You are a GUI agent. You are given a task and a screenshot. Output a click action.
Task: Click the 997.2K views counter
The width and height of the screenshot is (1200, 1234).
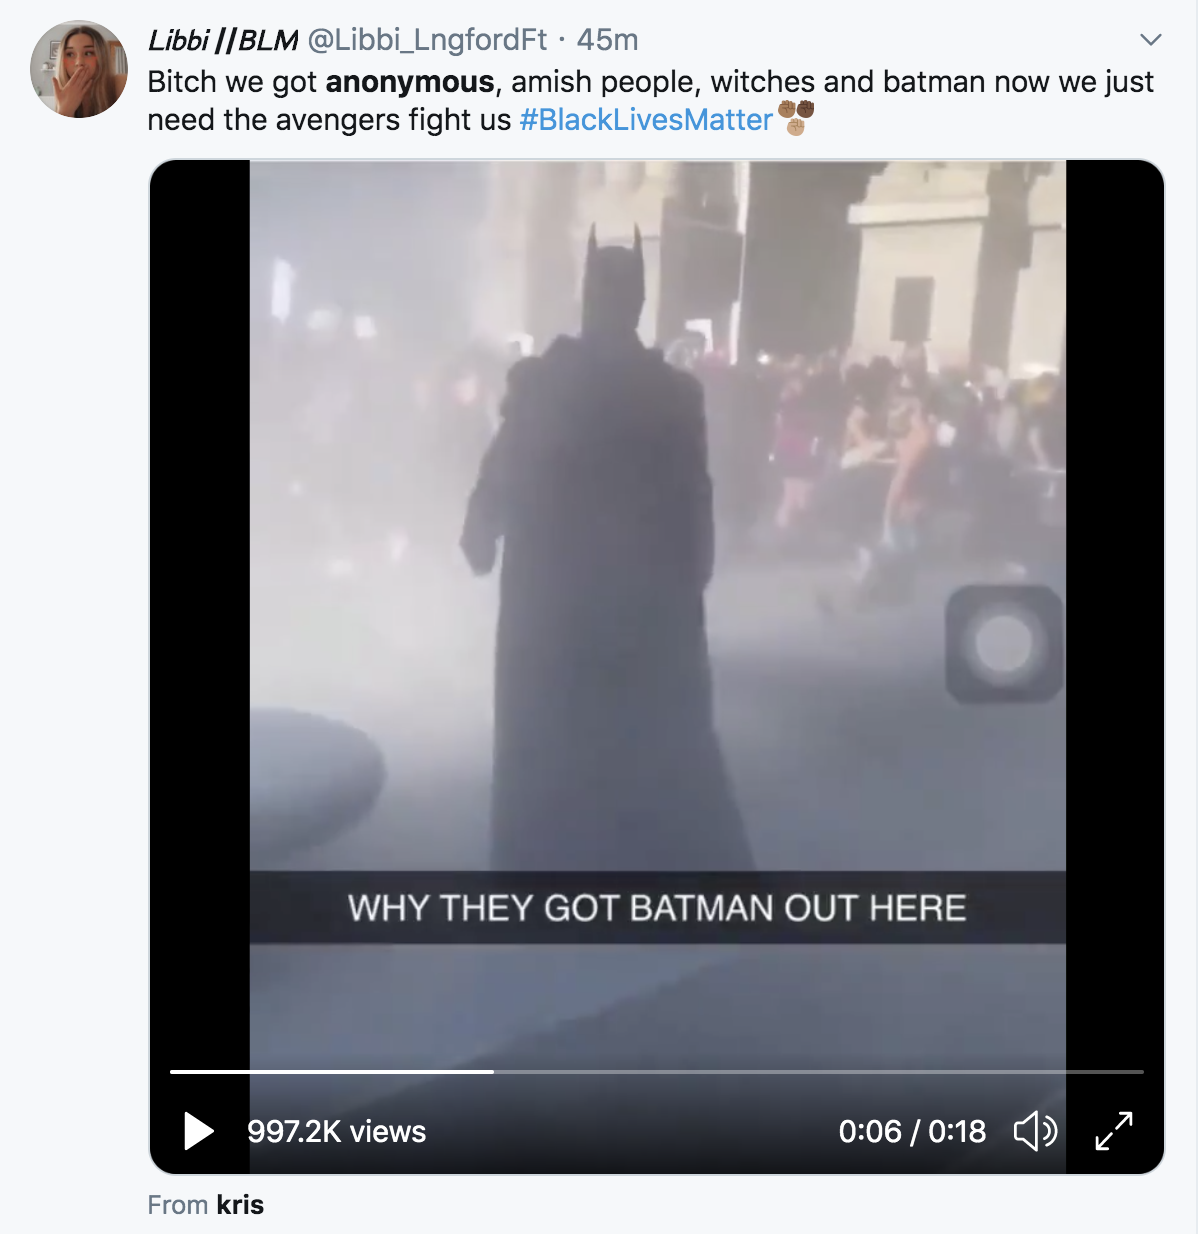pyautogui.click(x=336, y=1131)
